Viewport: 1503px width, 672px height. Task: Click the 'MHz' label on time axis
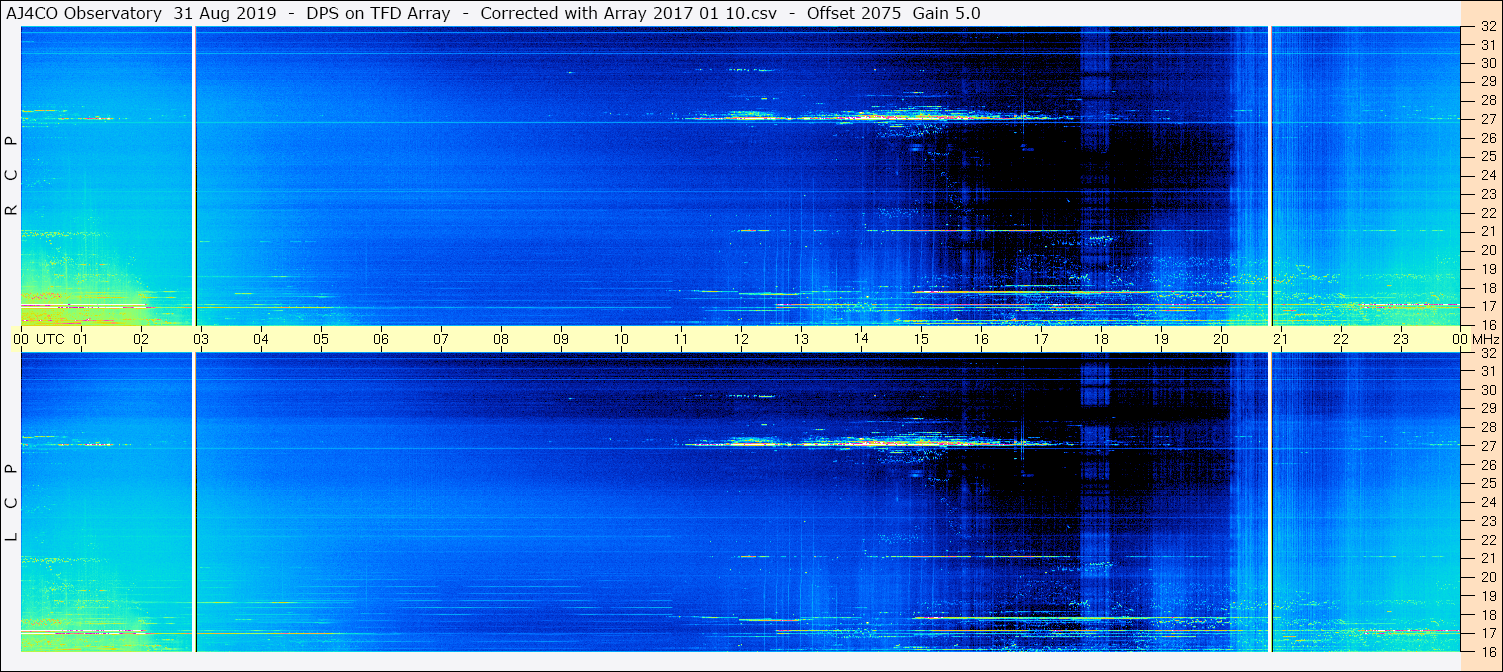point(1485,339)
